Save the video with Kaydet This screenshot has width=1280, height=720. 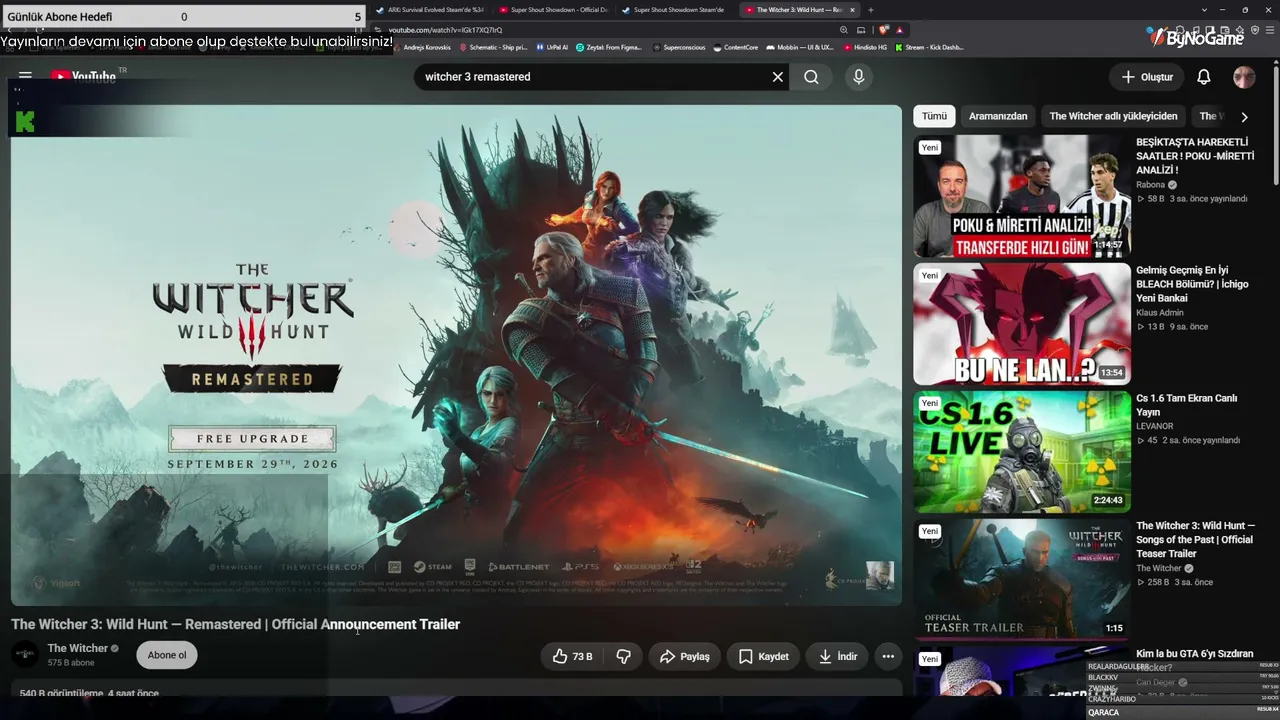[763, 656]
